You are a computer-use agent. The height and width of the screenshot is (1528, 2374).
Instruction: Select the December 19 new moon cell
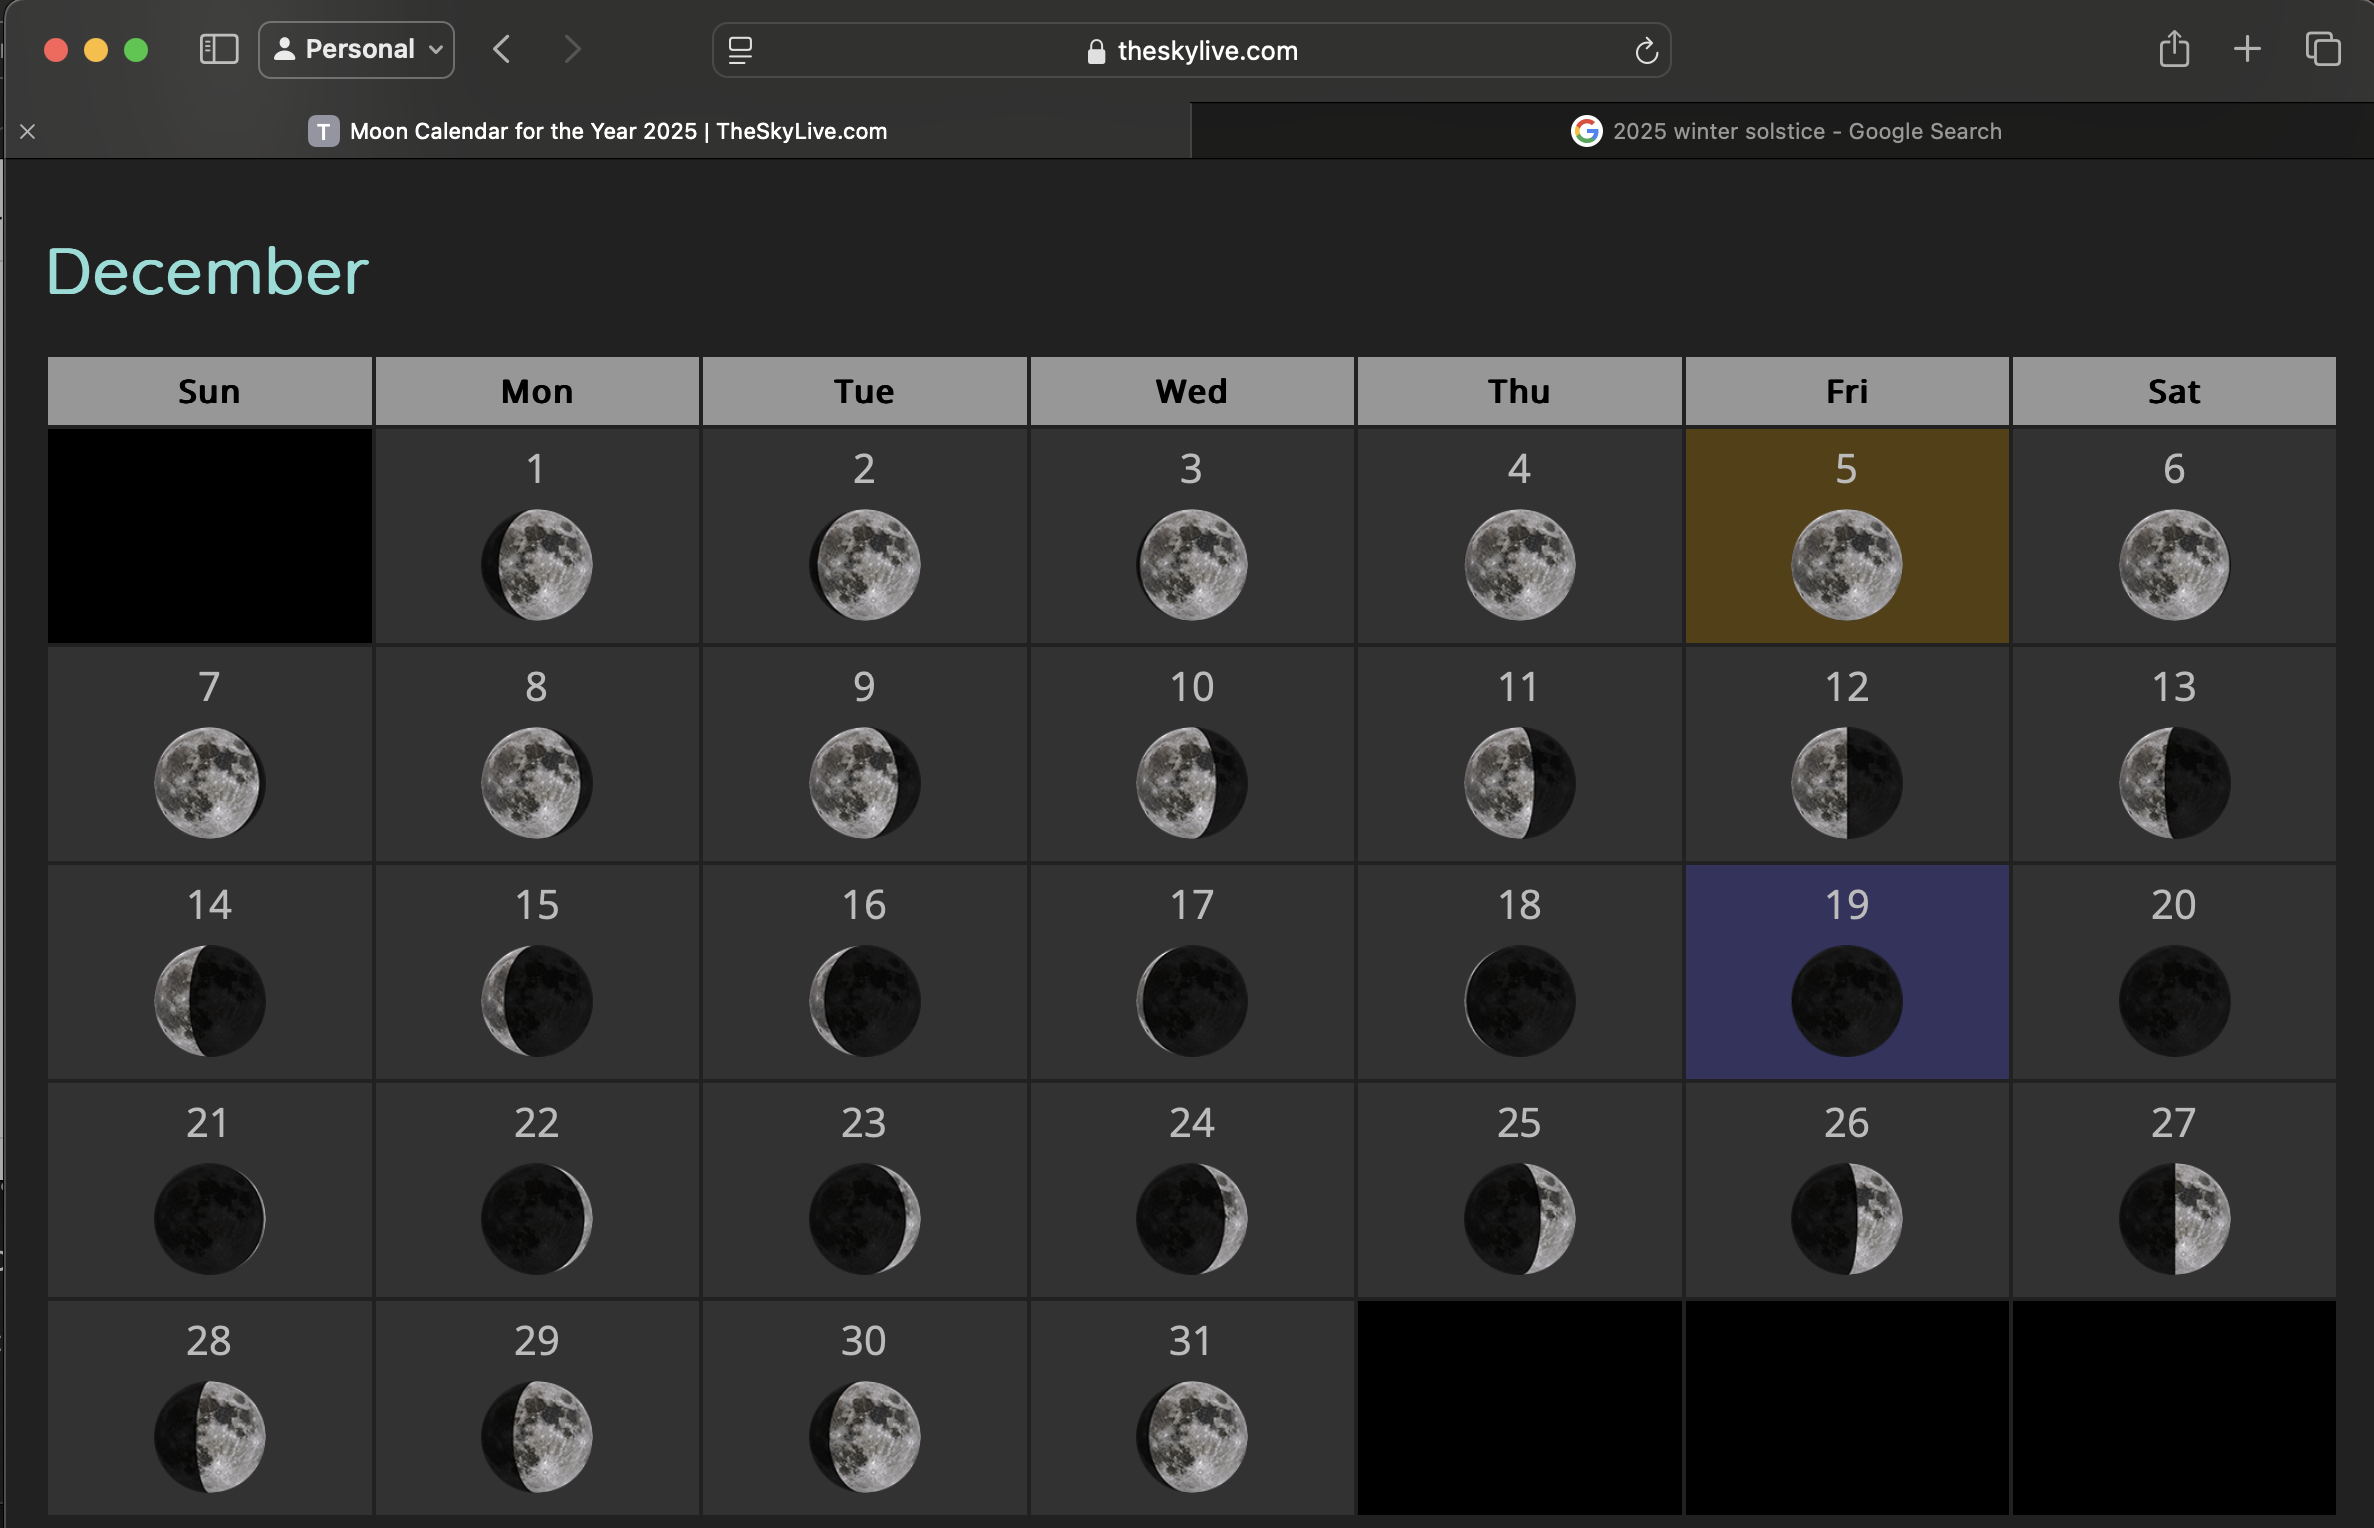tap(1846, 972)
